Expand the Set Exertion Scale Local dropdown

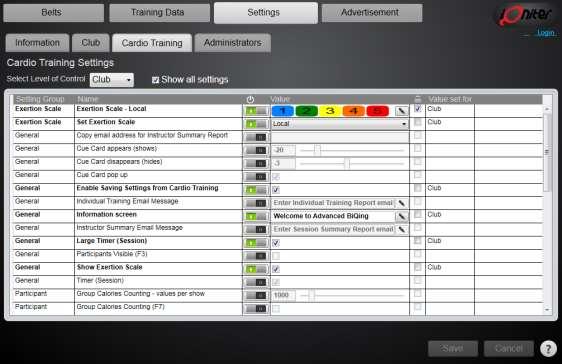(x=339, y=124)
